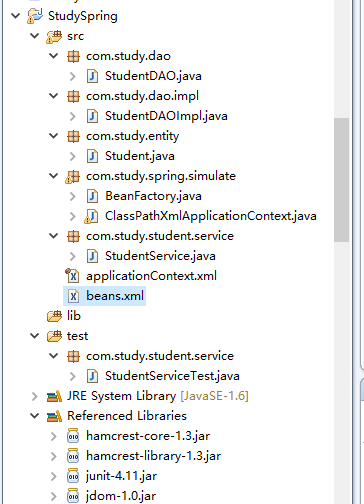Click the StudentService.java file icon
Screen dimensions: 364x504
(x=92, y=256)
